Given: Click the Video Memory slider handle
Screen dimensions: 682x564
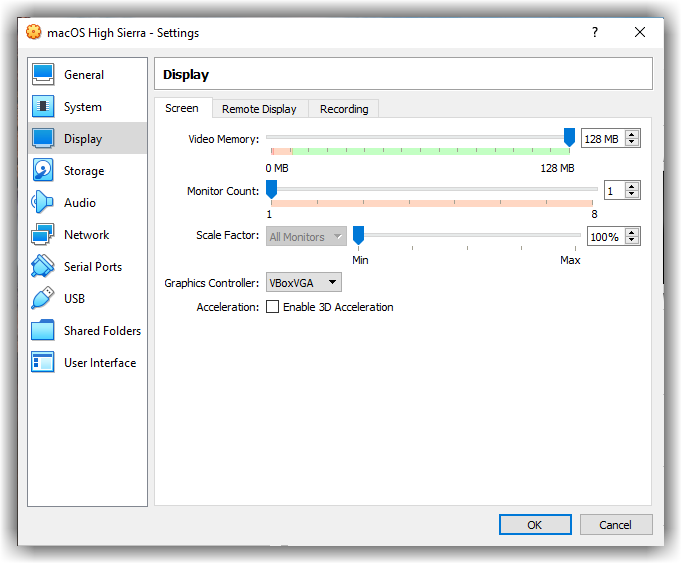Looking at the screenshot, I should click(569, 138).
